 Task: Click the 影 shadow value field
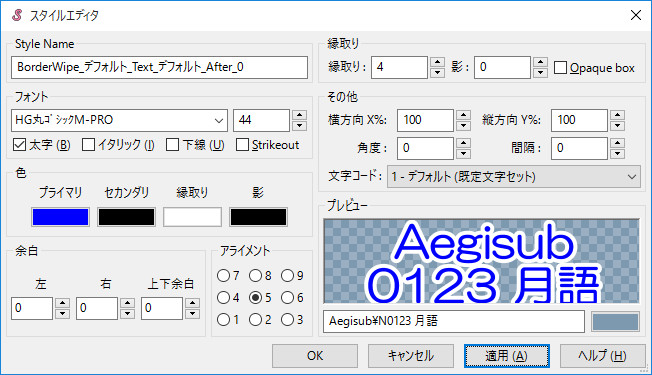pos(502,67)
